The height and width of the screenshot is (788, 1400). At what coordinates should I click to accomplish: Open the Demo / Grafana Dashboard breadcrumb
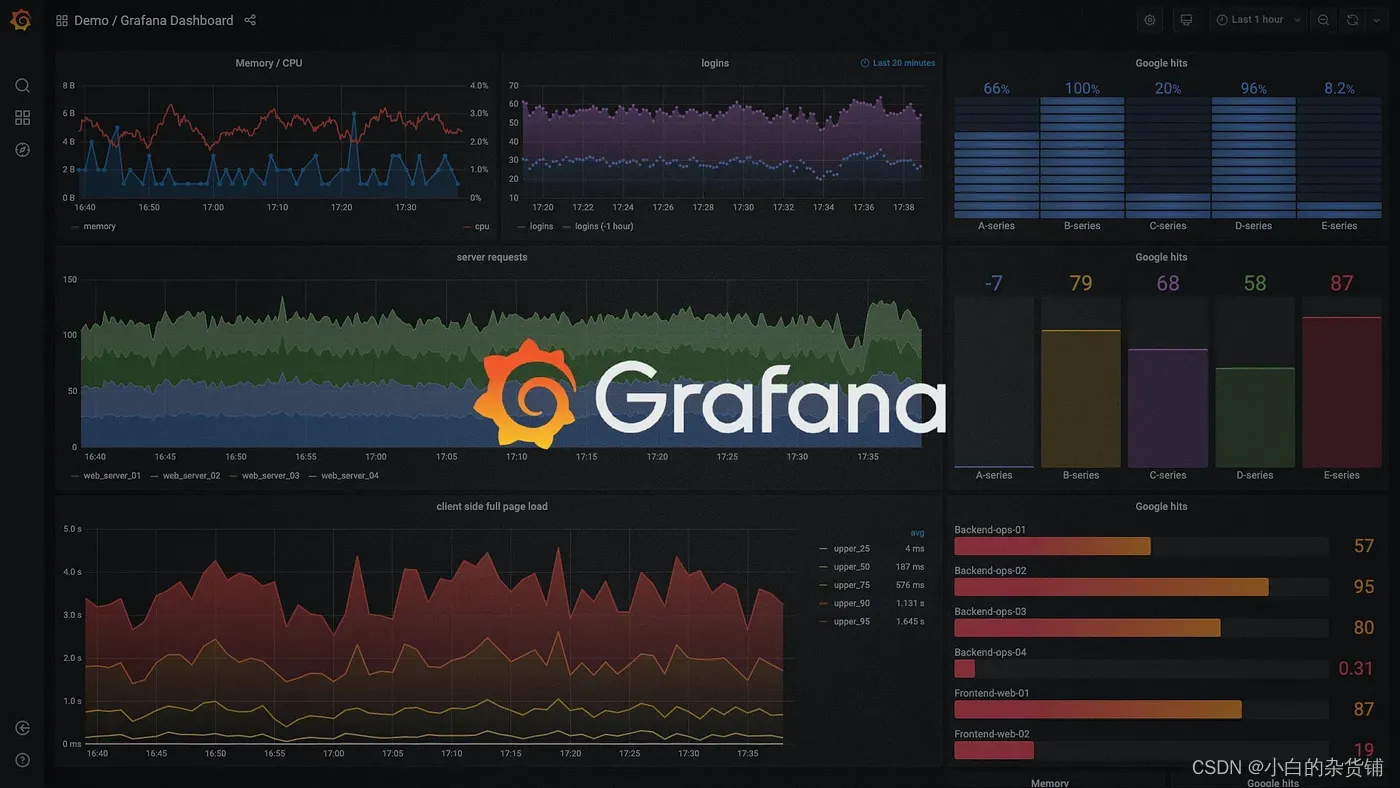(154, 20)
